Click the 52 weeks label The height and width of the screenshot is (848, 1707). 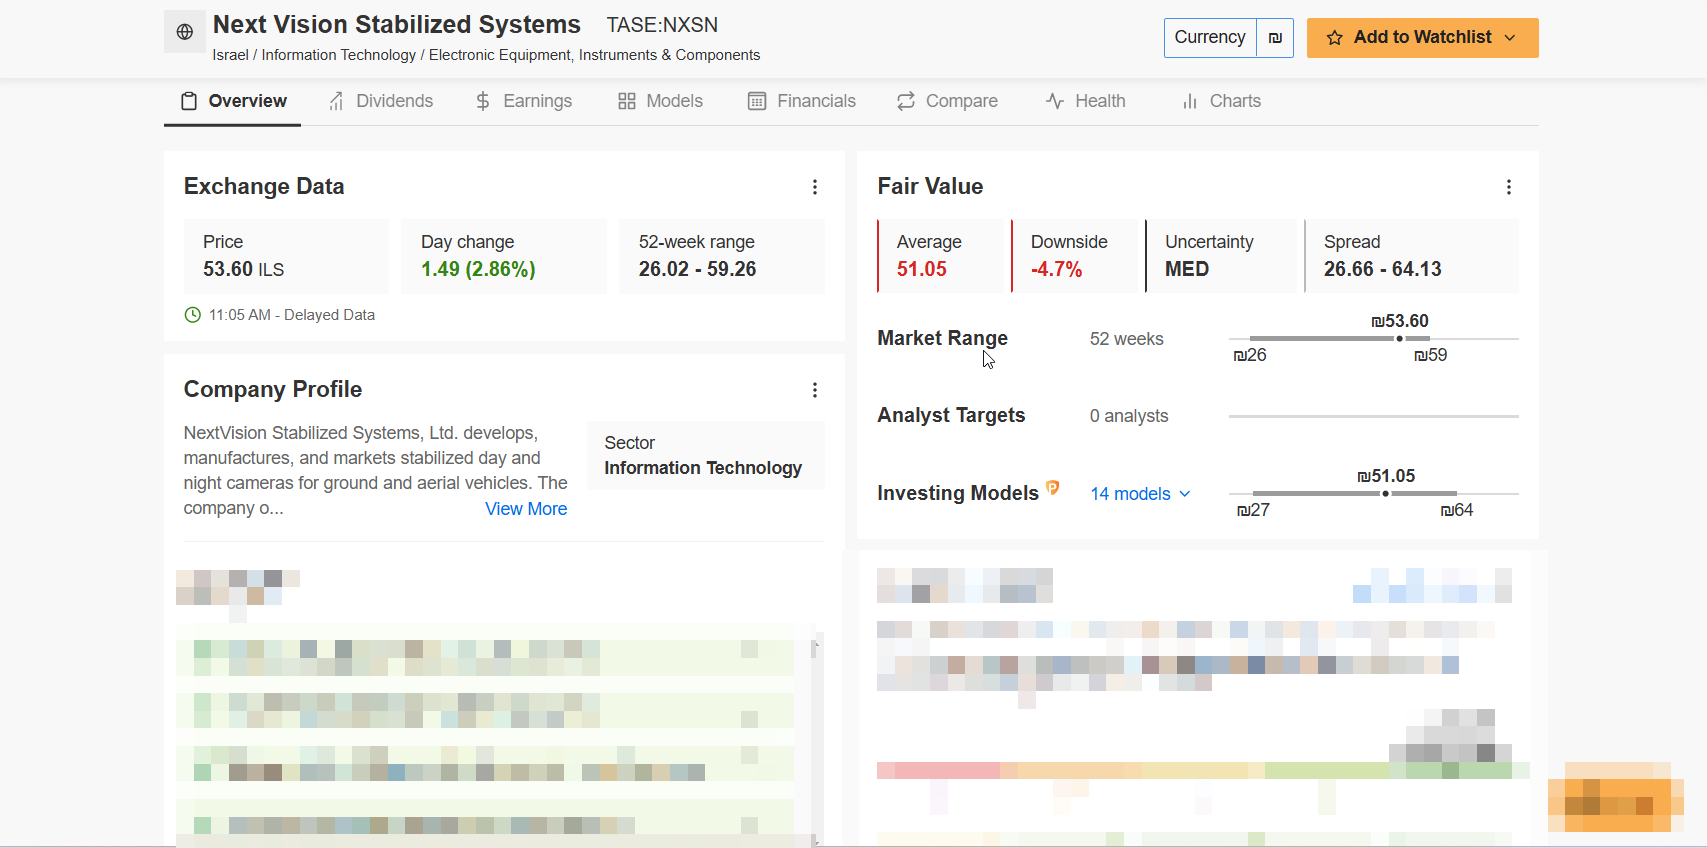tap(1127, 339)
